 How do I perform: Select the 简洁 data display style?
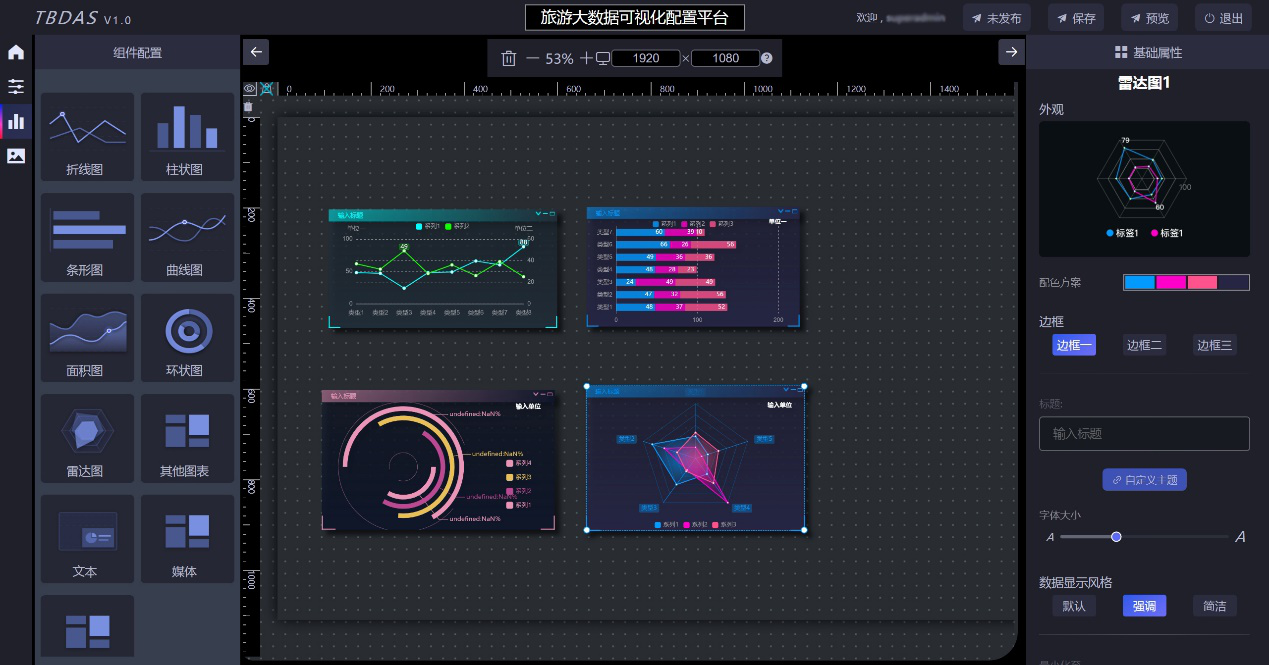pyautogui.click(x=1214, y=605)
